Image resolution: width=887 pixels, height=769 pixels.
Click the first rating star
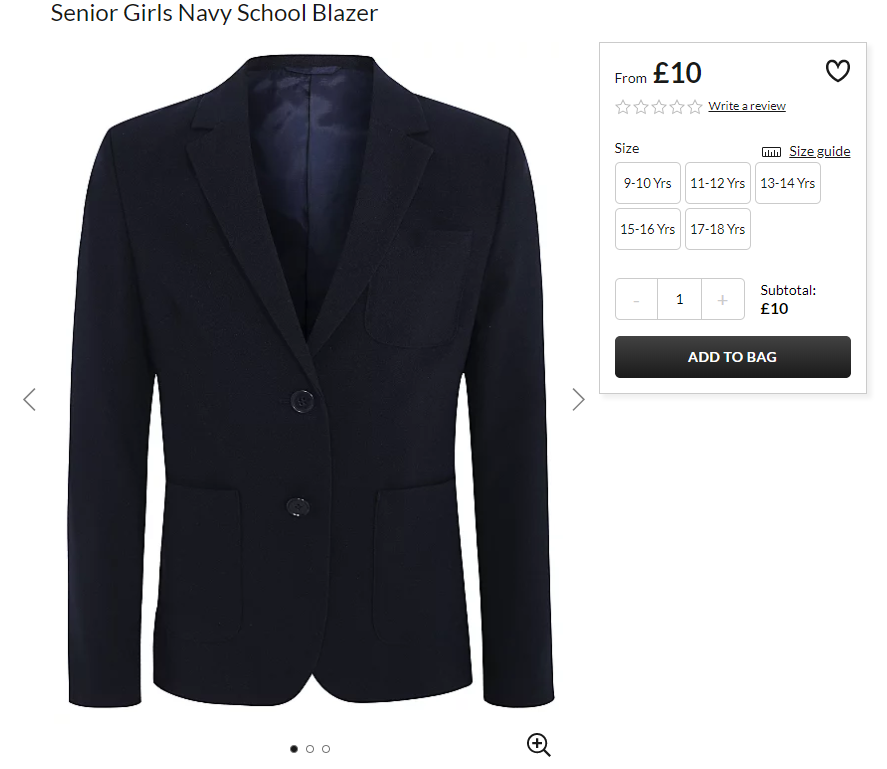[x=623, y=106]
